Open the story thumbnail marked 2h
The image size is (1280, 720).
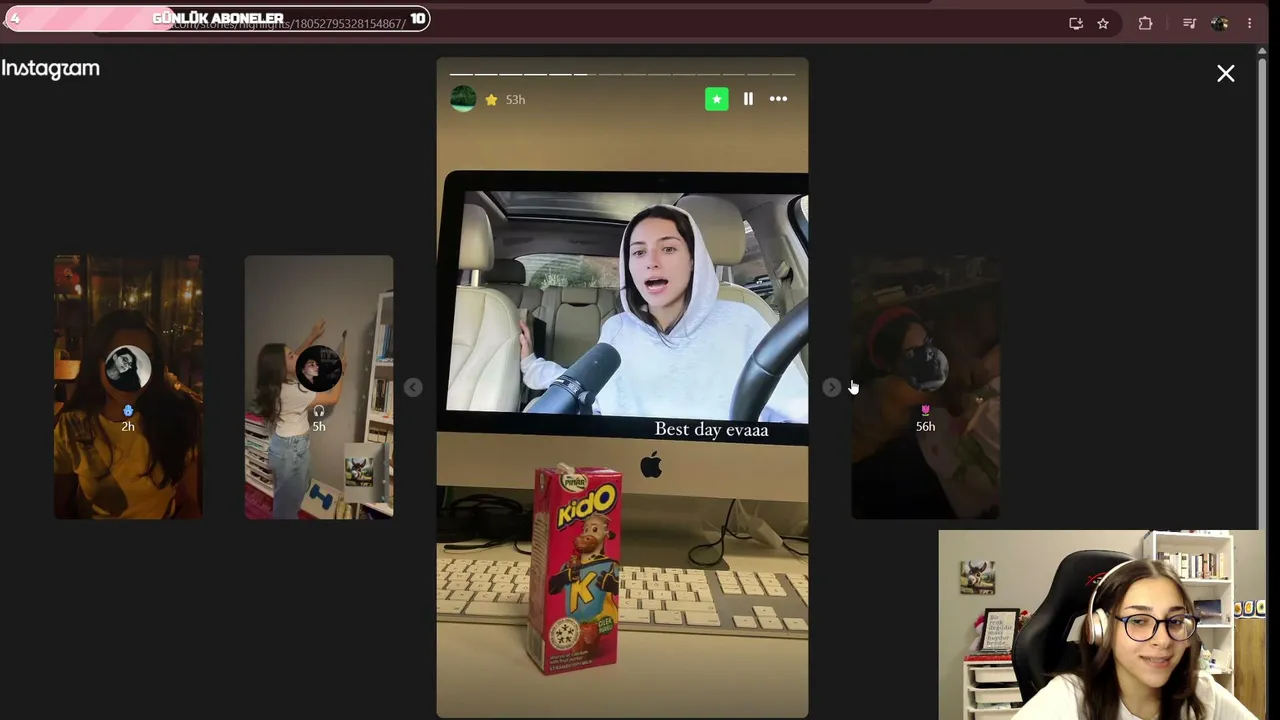128,387
